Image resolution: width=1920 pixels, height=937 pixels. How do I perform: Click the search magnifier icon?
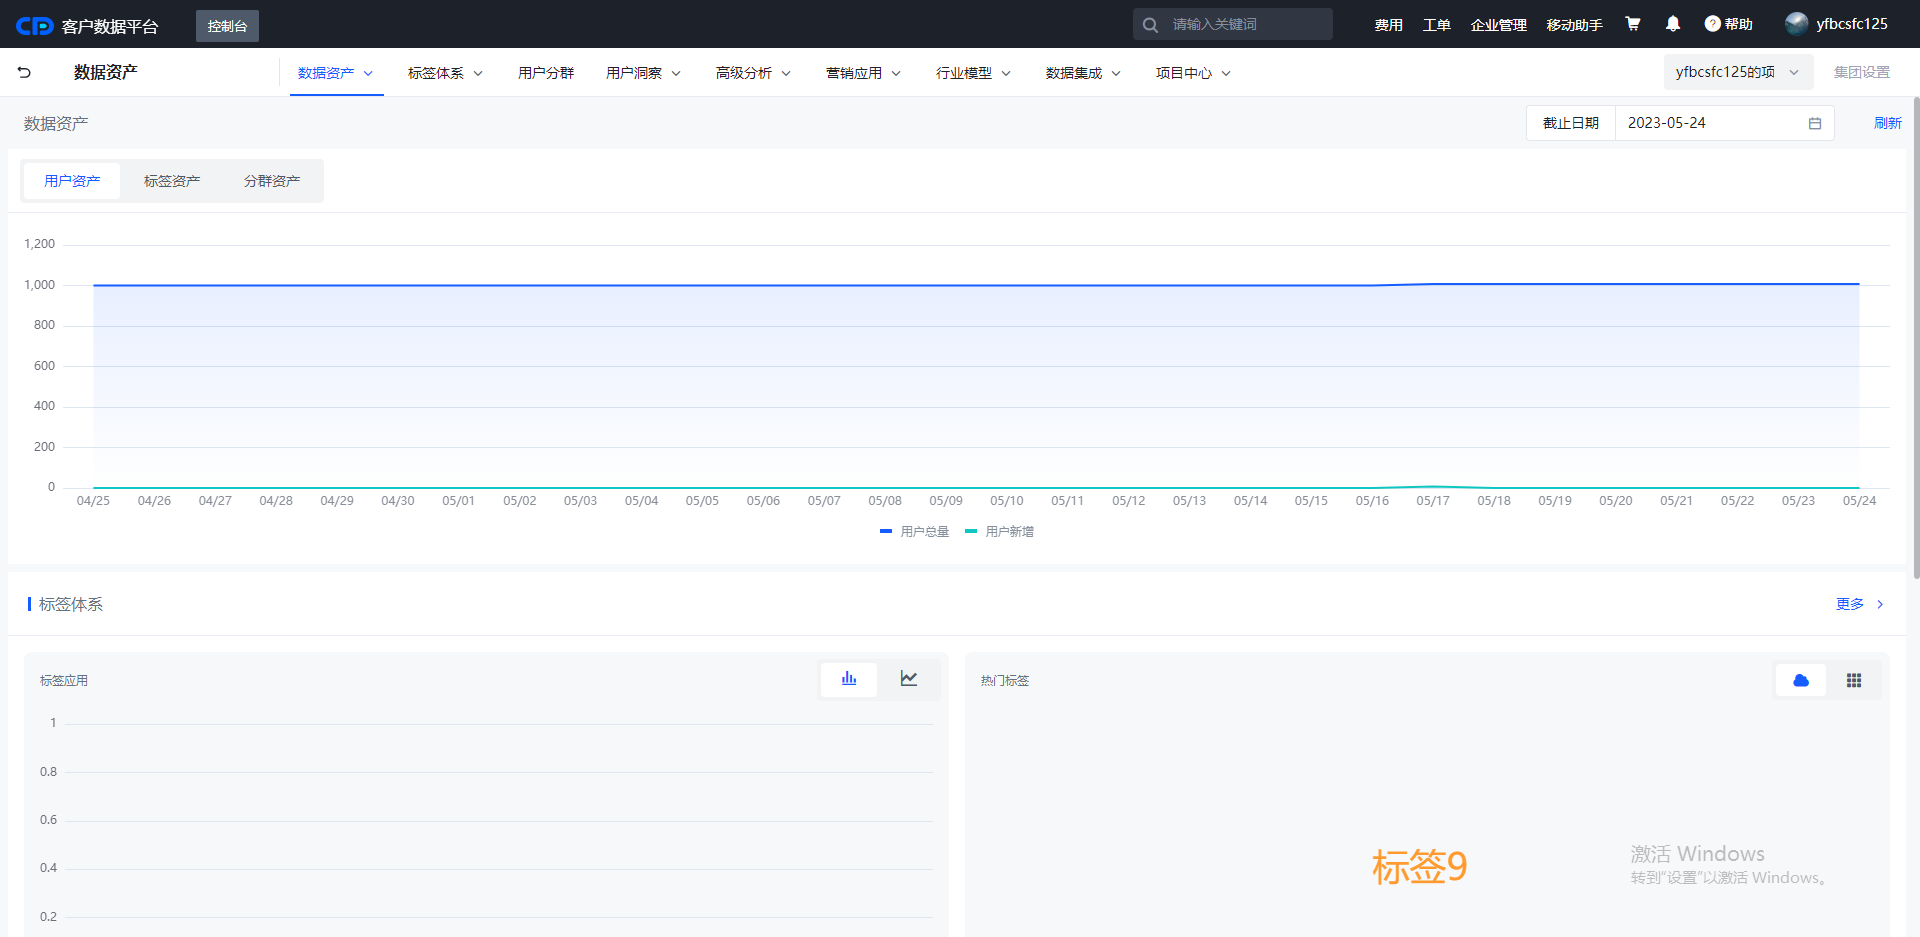click(1150, 25)
